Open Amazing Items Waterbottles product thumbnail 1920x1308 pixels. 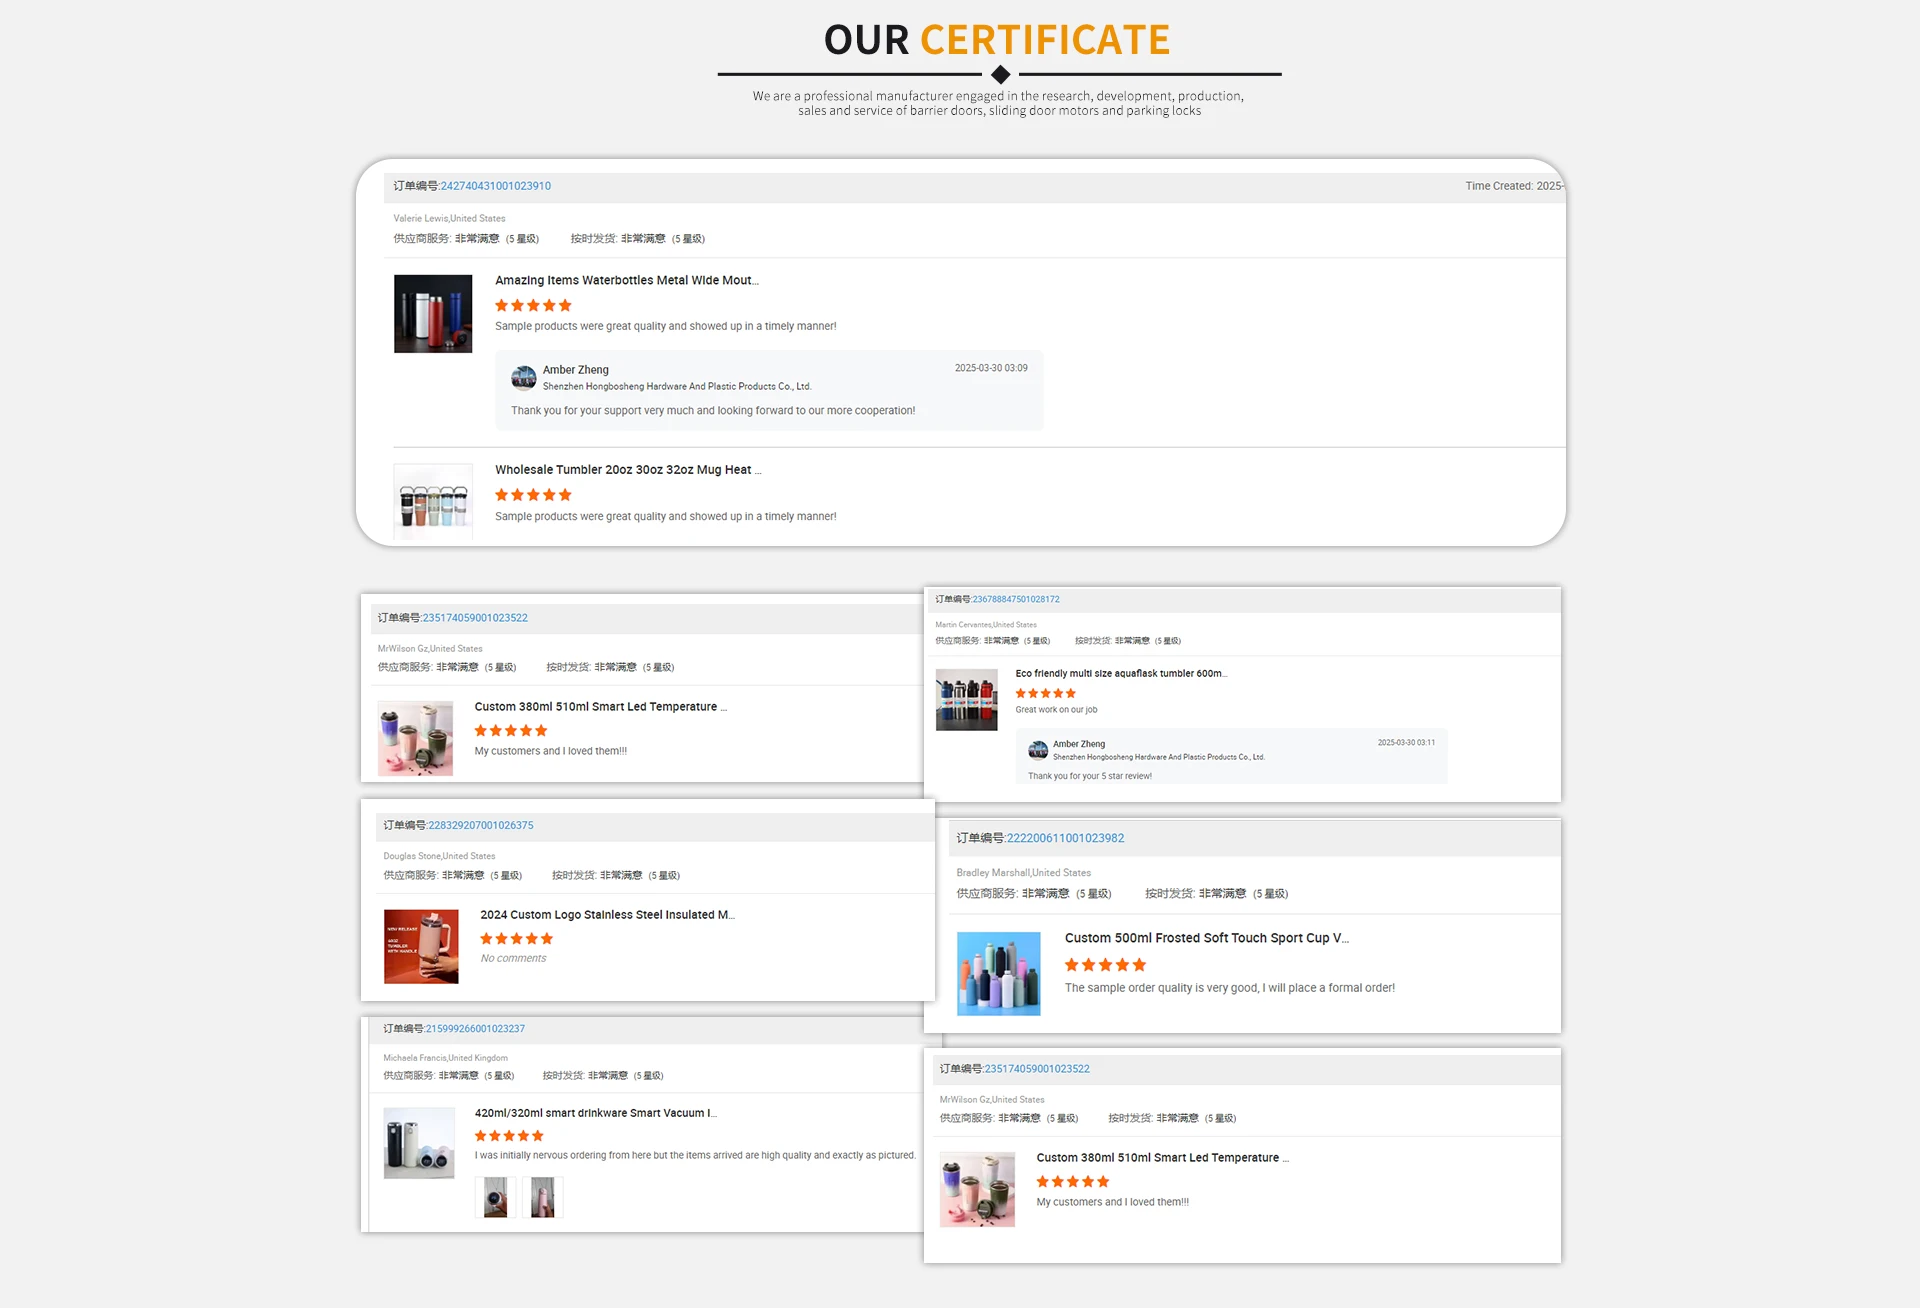click(433, 314)
